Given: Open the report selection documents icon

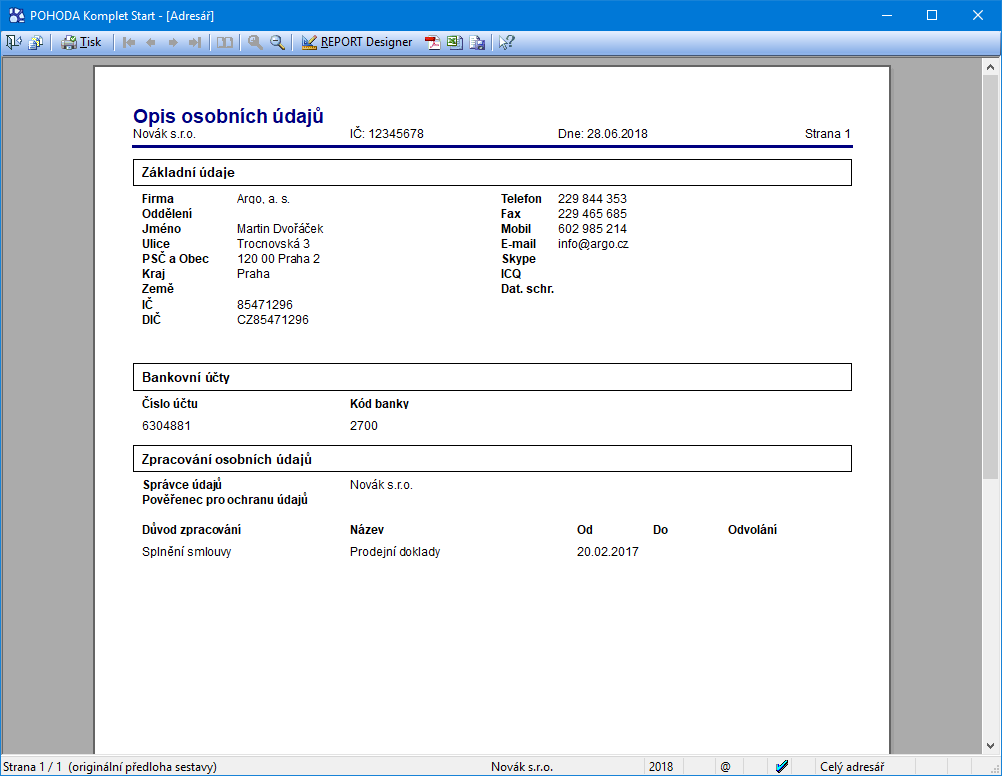Looking at the screenshot, I should click(36, 42).
